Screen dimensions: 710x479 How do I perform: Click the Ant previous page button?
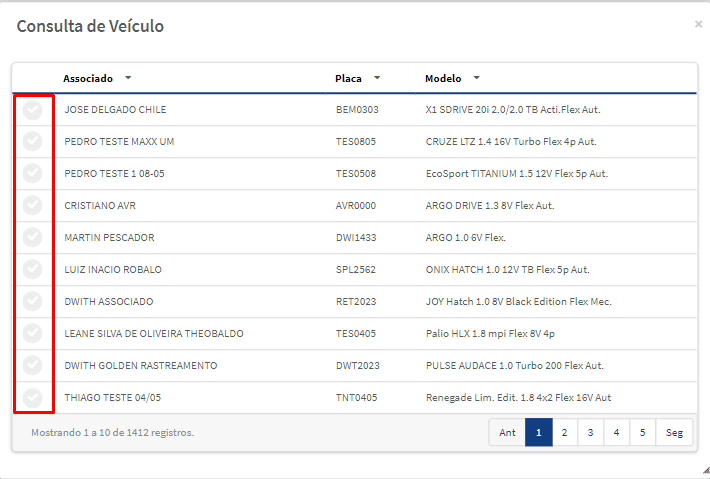point(507,432)
